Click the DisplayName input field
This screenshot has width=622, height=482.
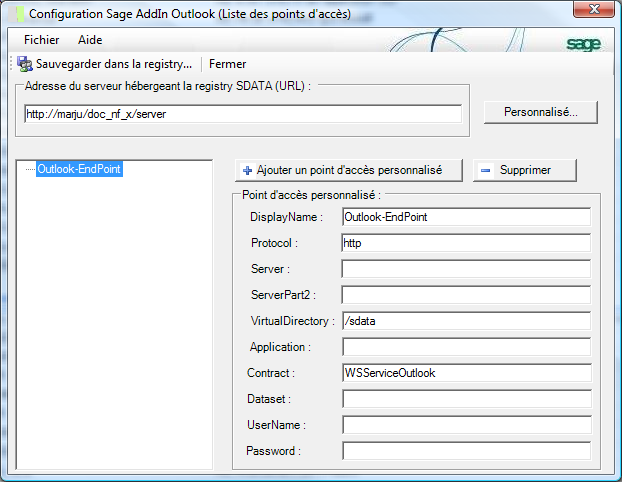[466, 217]
